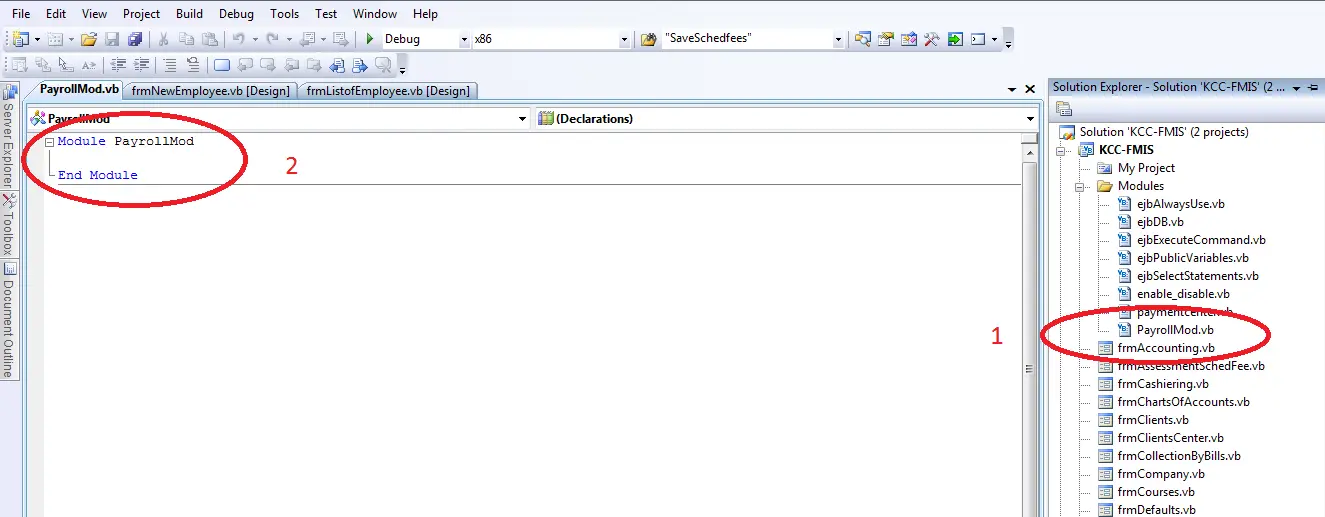Screen dimensions: 1325x517
Task: Click the Find in Files binoculars icon
Action: pyautogui.click(x=649, y=39)
